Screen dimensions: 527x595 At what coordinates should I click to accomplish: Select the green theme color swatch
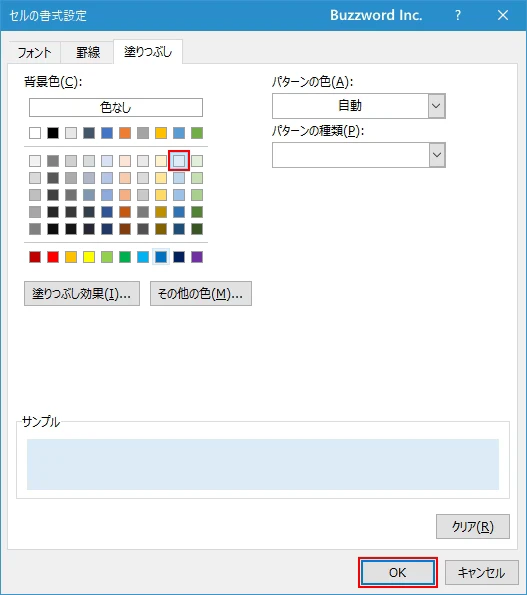pyautogui.click(x=197, y=133)
